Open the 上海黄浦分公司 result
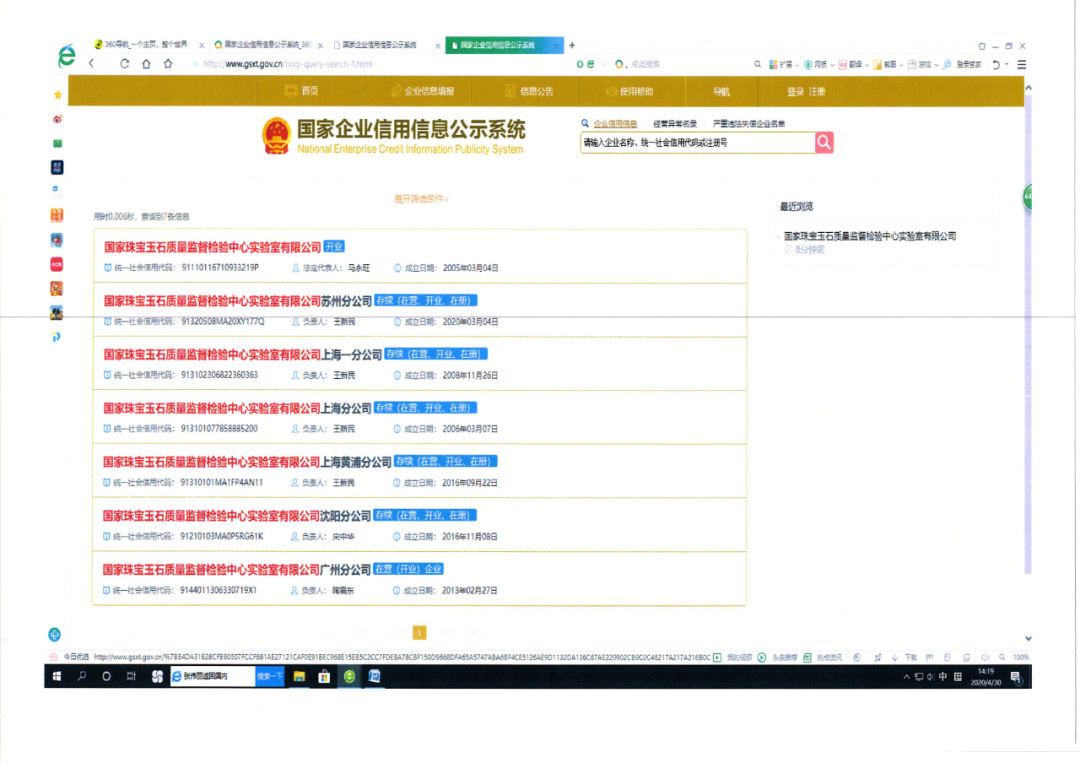This screenshot has width=1080, height=763. pyautogui.click(x=247, y=462)
